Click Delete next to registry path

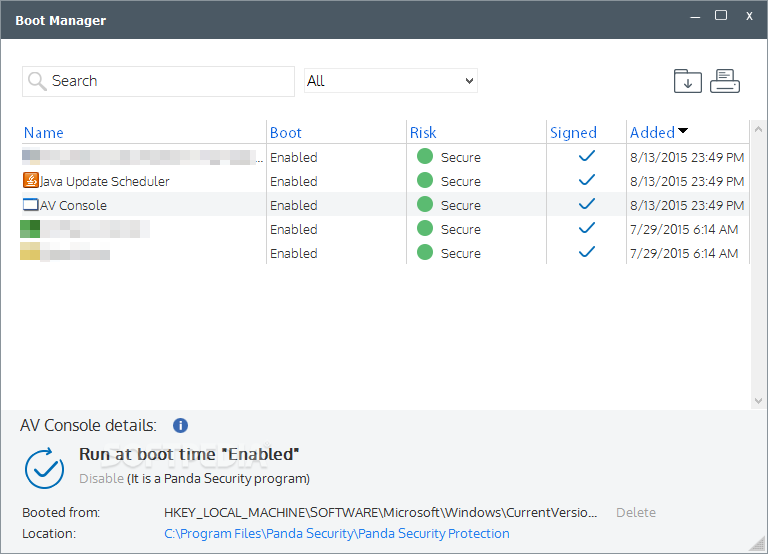(636, 512)
